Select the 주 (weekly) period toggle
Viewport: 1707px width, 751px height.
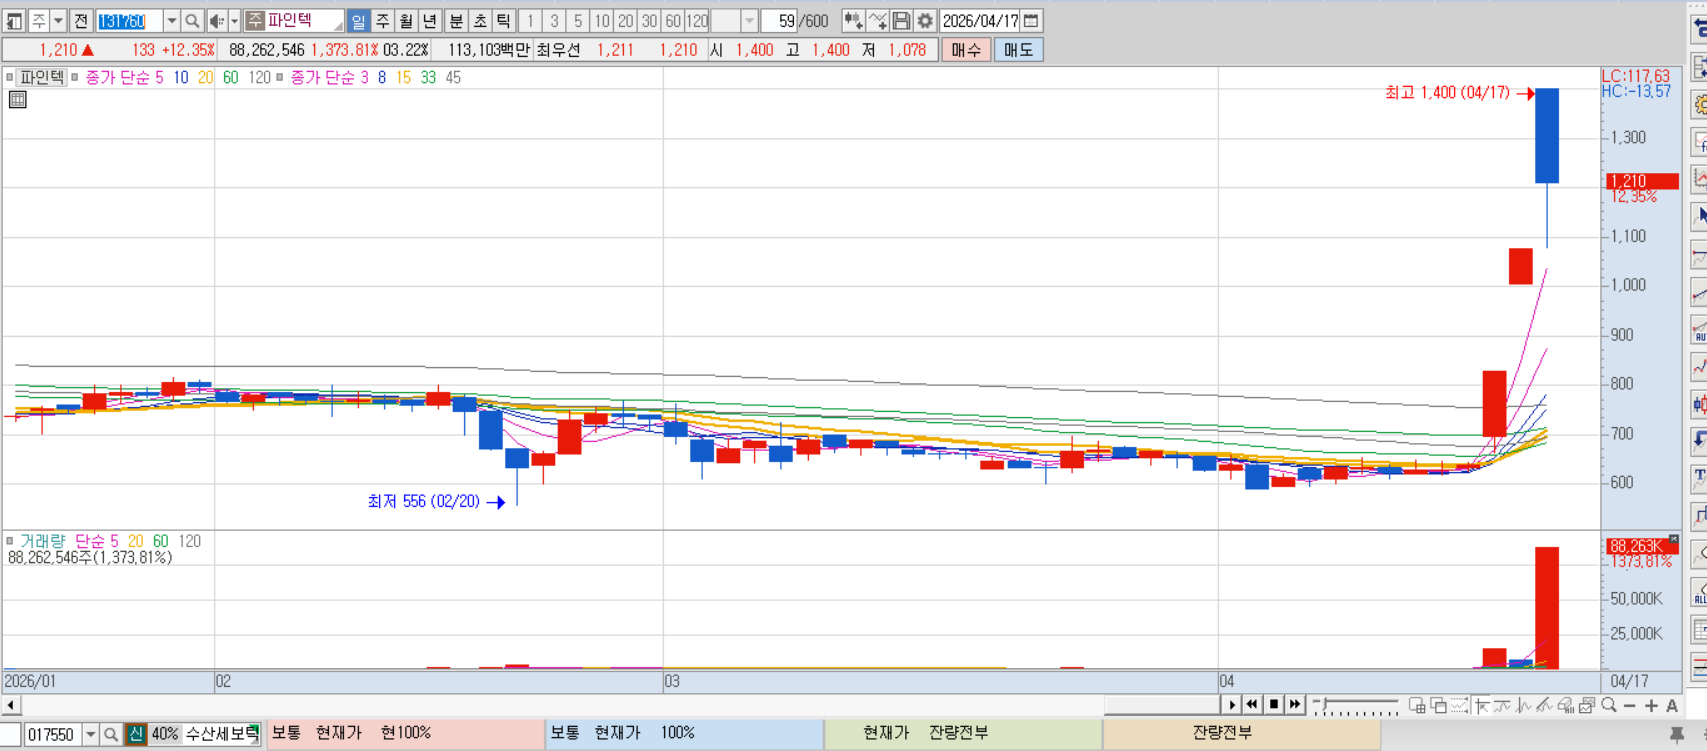point(382,21)
